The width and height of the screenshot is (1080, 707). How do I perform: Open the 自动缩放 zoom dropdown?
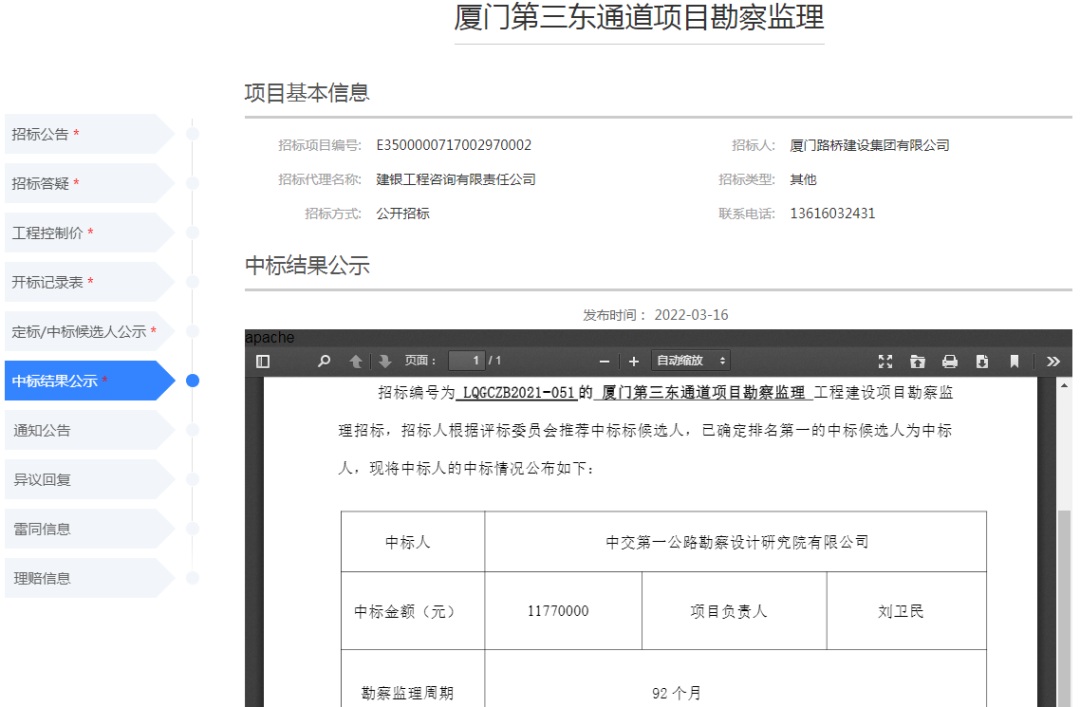coord(691,360)
